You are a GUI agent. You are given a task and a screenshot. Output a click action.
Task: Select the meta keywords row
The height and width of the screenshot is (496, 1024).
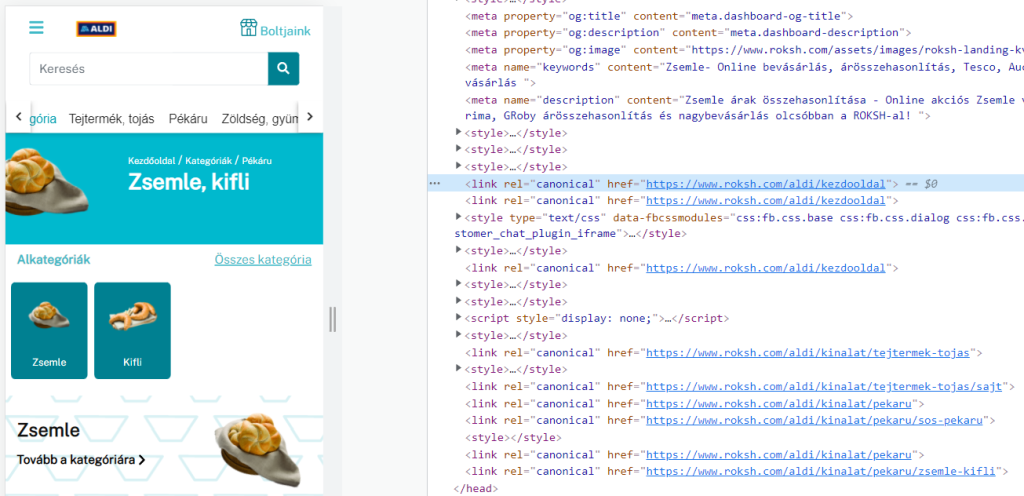pos(744,74)
